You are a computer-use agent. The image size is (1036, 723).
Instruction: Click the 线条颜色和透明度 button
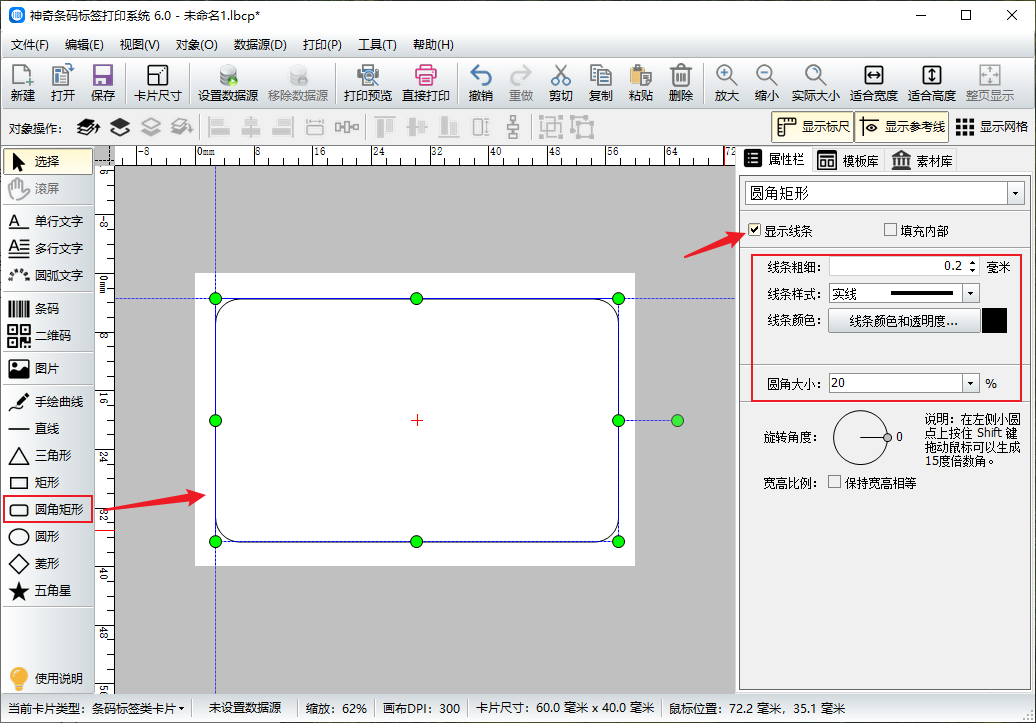pos(903,321)
